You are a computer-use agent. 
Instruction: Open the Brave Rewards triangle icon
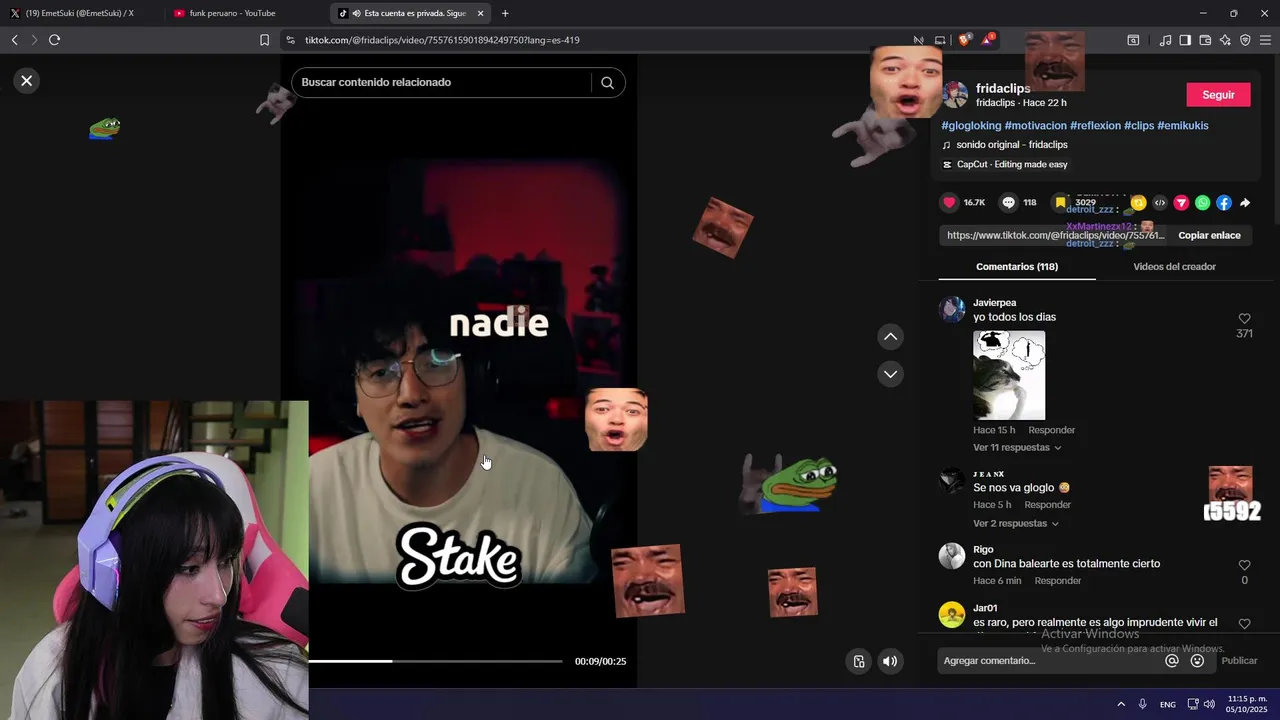(988, 40)
